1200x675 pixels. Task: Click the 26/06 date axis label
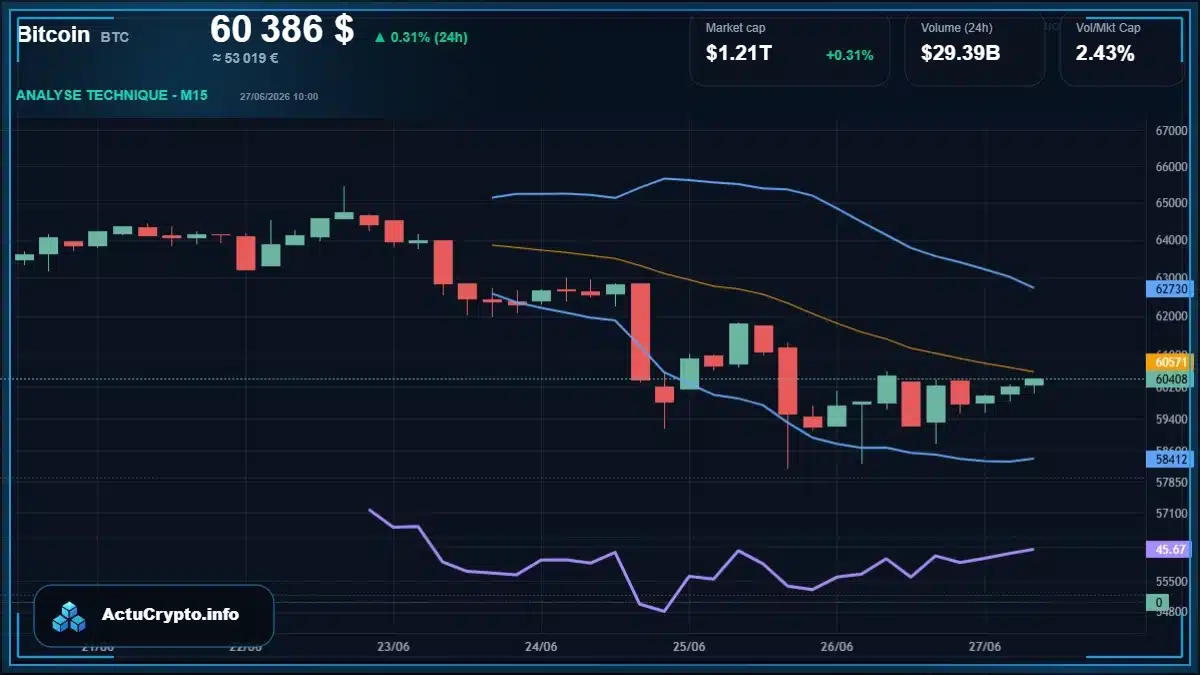pos(837,646)
